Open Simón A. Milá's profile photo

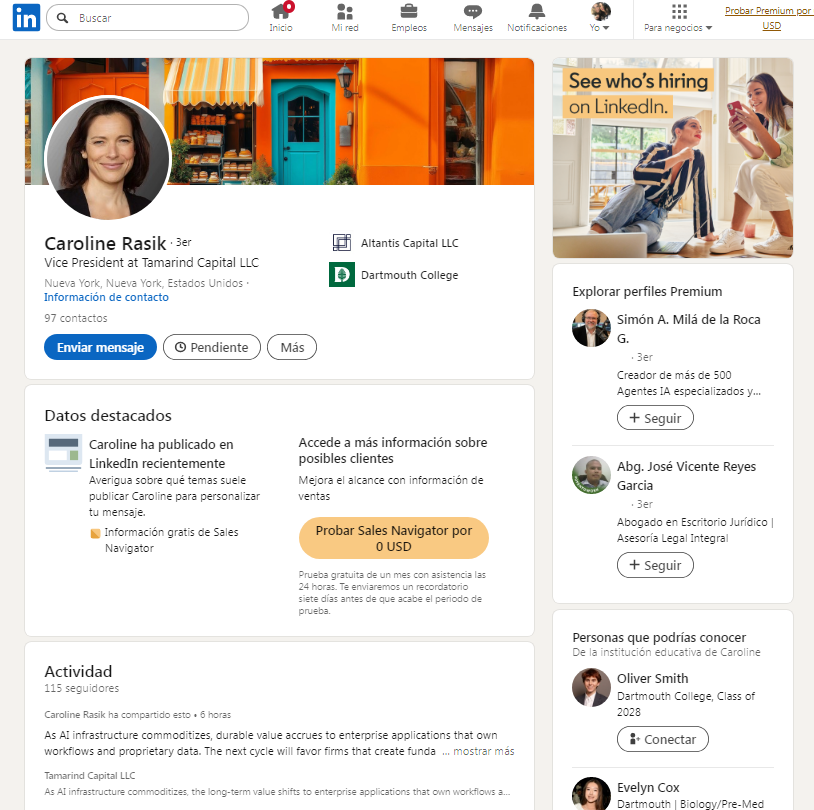[x=591, y=328]
